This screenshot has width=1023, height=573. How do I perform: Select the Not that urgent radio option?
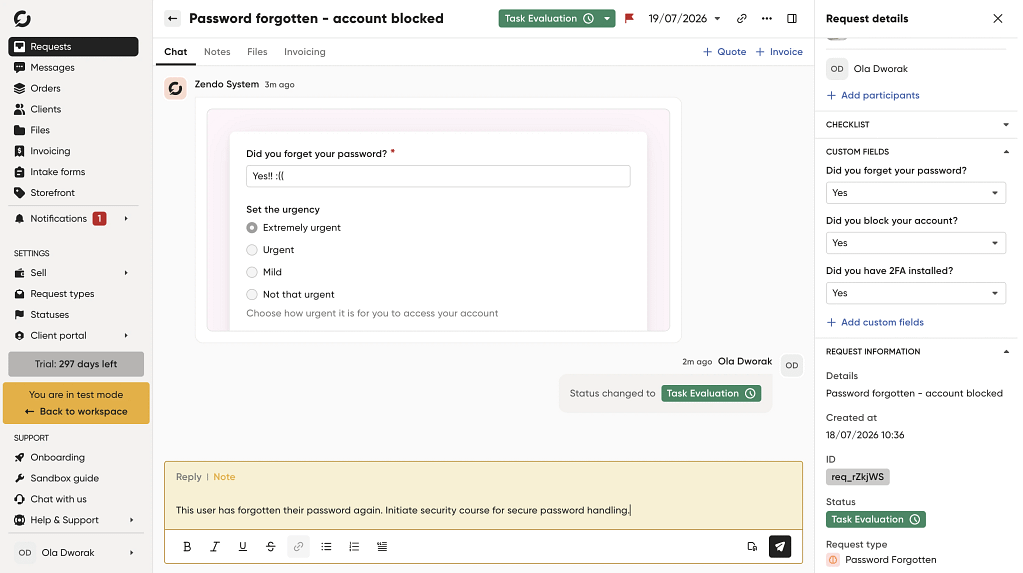pyautogui.click(x=252, y=294)
